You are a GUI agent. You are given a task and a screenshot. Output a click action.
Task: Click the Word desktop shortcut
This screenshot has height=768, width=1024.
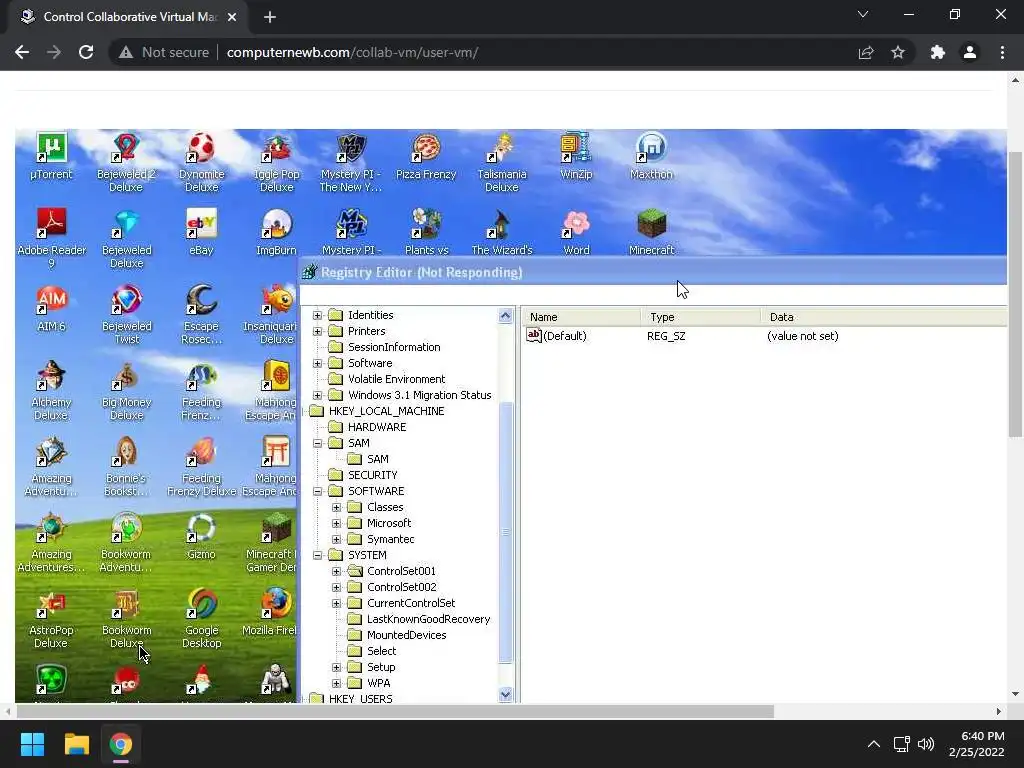coord(576,231)
